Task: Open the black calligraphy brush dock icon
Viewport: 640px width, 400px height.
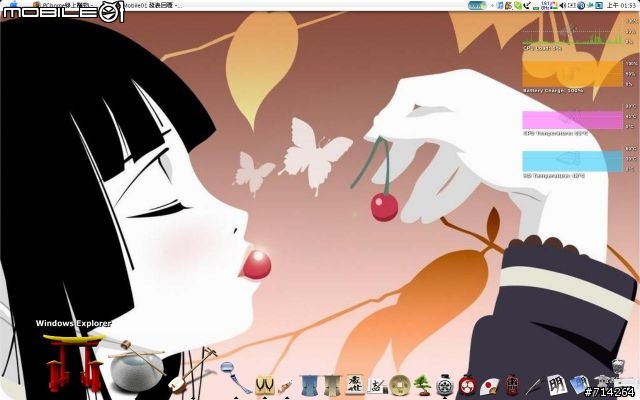Action: coord(534,386)
